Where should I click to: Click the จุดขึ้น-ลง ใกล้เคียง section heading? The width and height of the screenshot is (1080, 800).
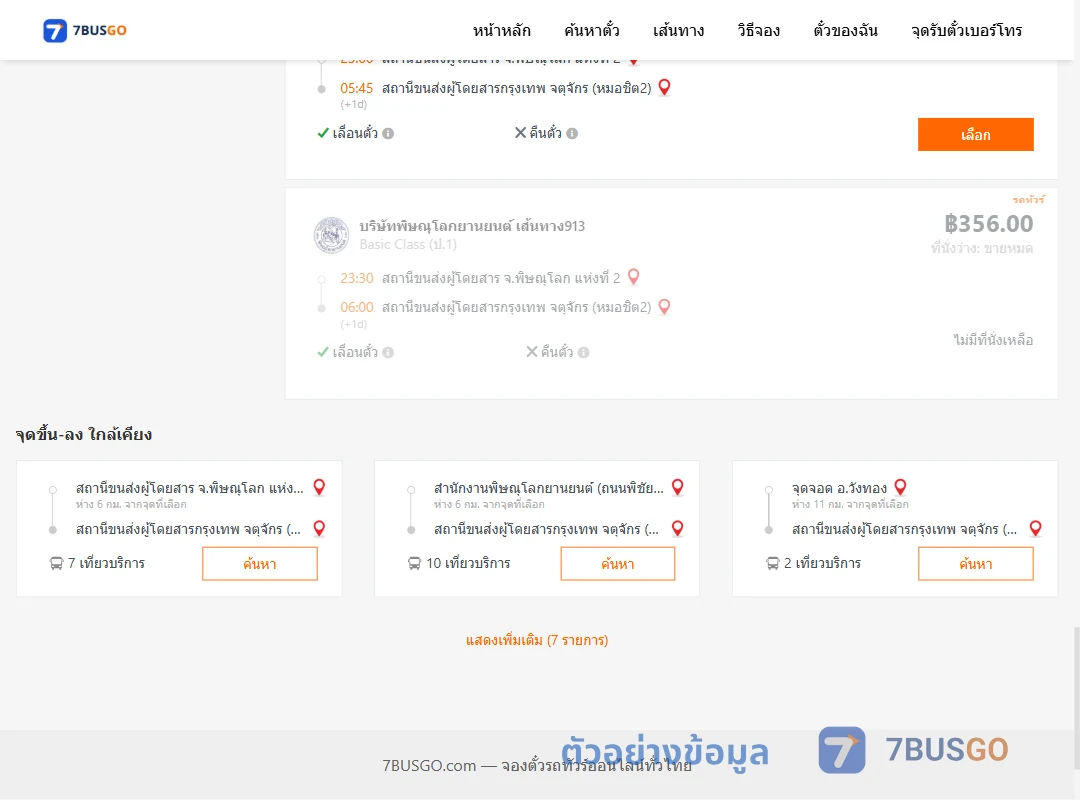pyautogui.click(x=84, y=434)
